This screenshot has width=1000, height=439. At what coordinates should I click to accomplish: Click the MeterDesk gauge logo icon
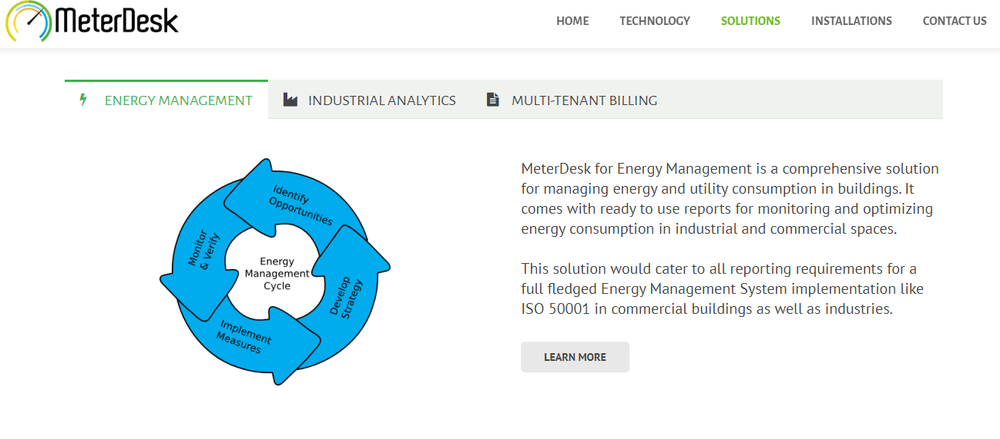pos(29,21)
